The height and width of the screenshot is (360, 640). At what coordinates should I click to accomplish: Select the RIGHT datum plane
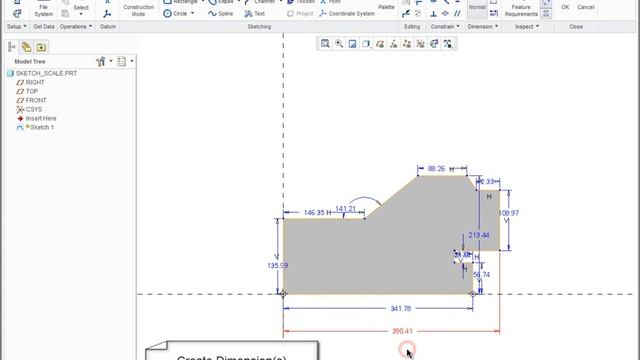point(30,82)
